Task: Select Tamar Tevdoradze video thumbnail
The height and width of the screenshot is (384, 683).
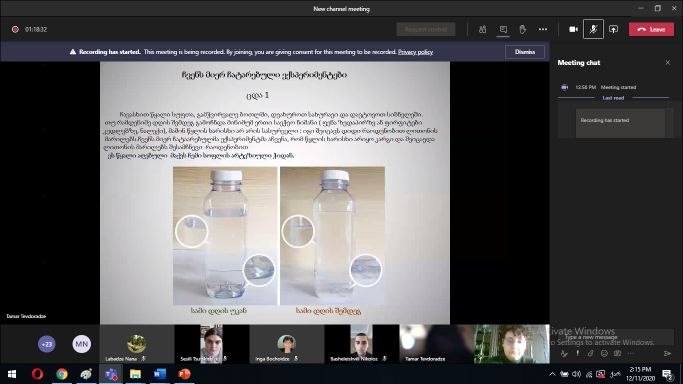Action: (x=437, y=344)
